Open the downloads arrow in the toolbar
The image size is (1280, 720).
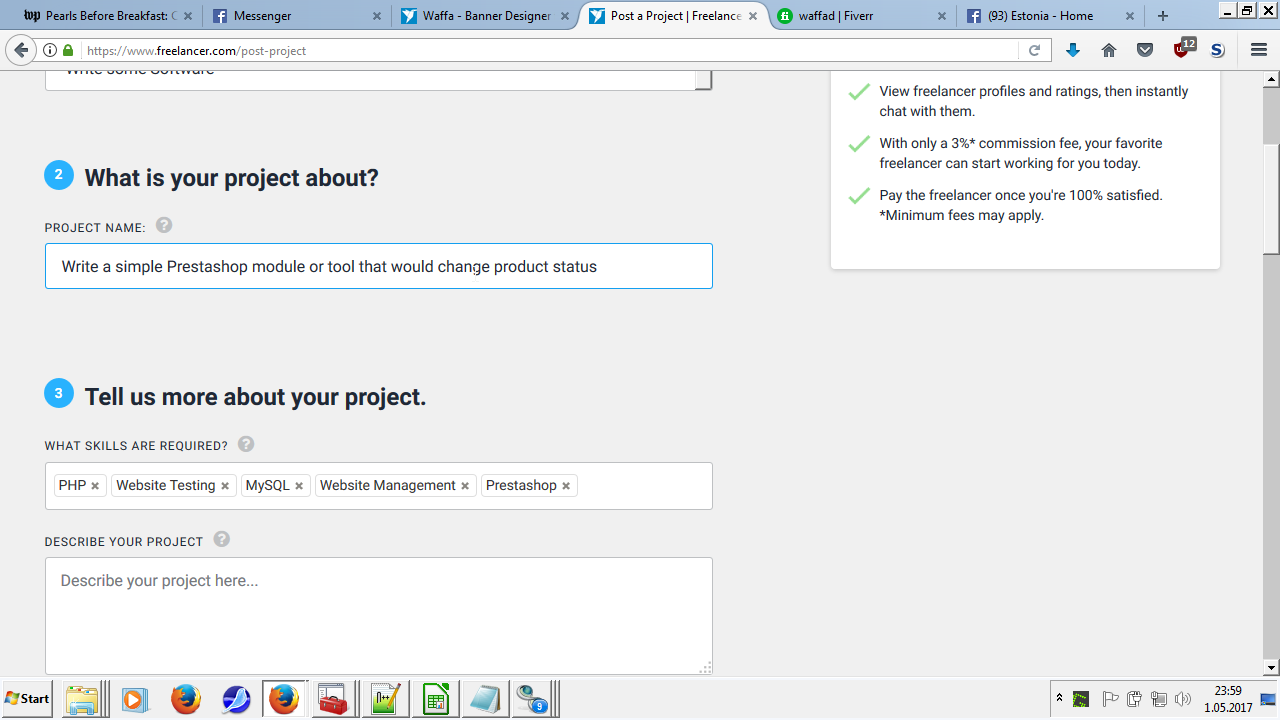tap(1073, 50)
